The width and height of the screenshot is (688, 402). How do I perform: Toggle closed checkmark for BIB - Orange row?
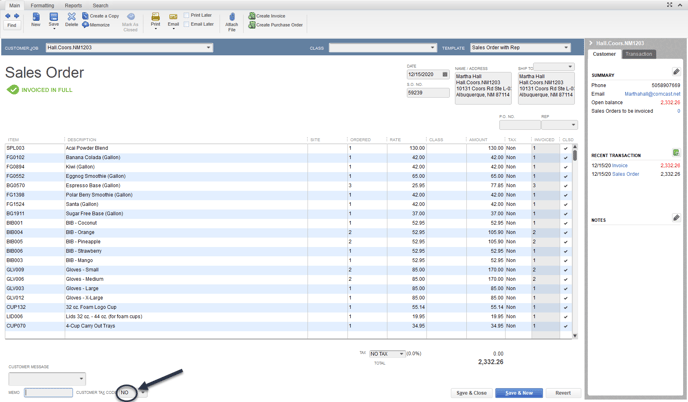coord(566,233)
